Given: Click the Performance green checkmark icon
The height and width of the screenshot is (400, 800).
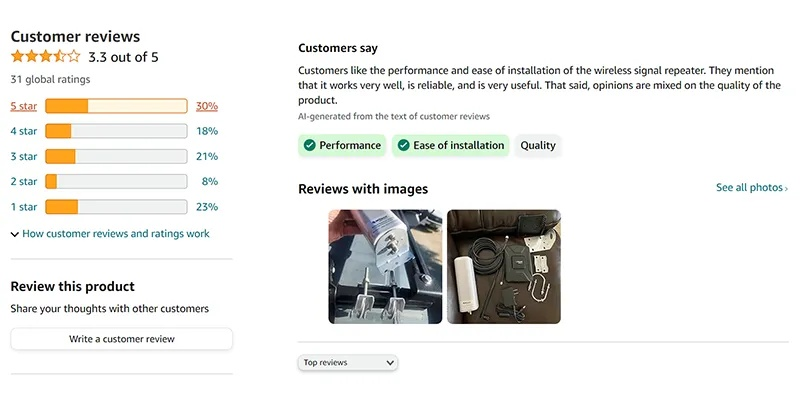Looking at the screenshot, I should point(308,146).
